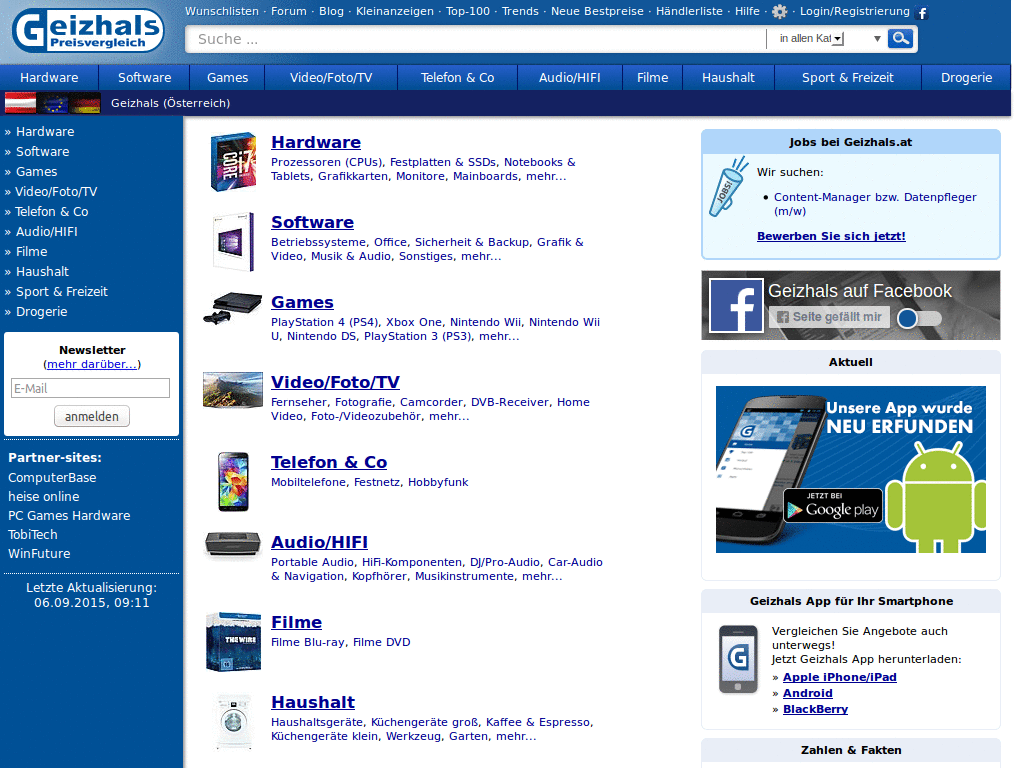Open the Kopfhörer link under Audio/HIFI
The image size is (1024, 768).
pyautogui.click(x=379, y=576)
